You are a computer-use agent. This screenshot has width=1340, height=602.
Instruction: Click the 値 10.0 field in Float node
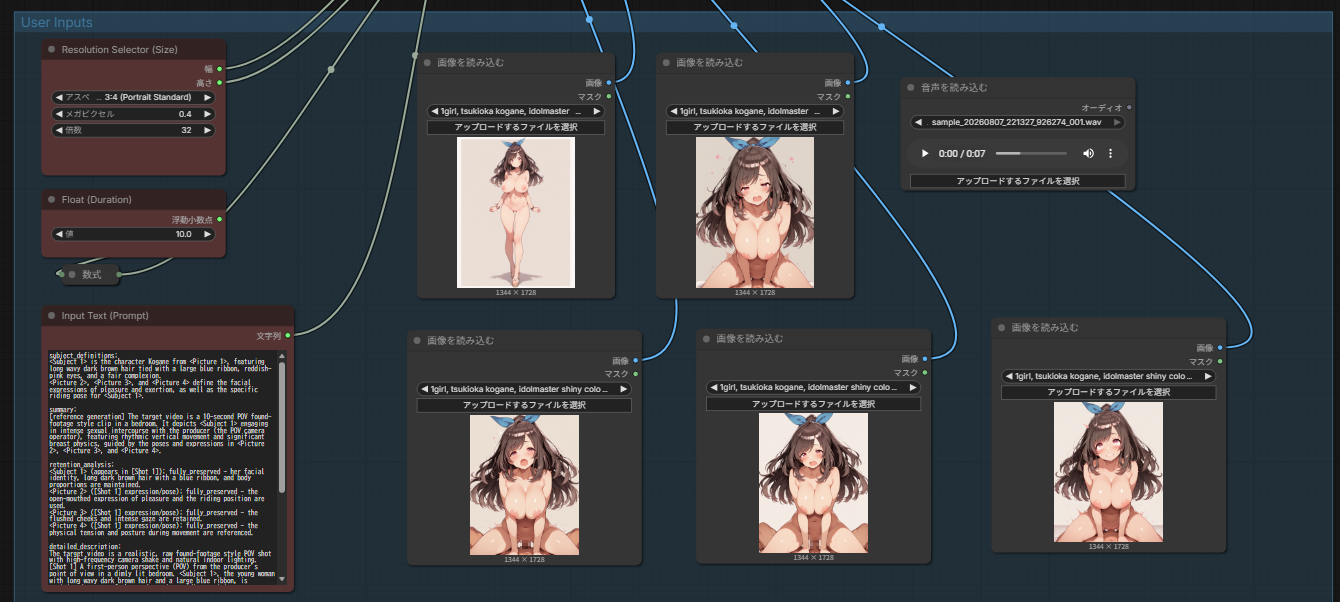click(x=133, y=234)
